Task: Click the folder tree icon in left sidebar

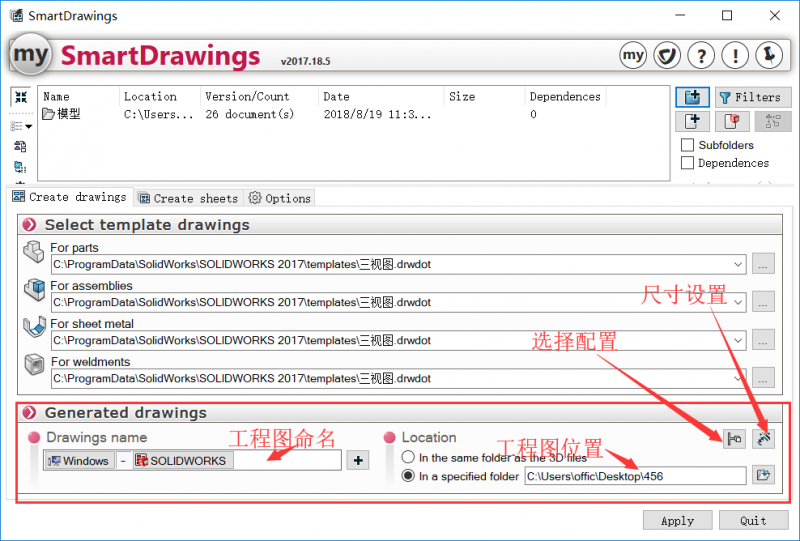Action: pos(20,167)
